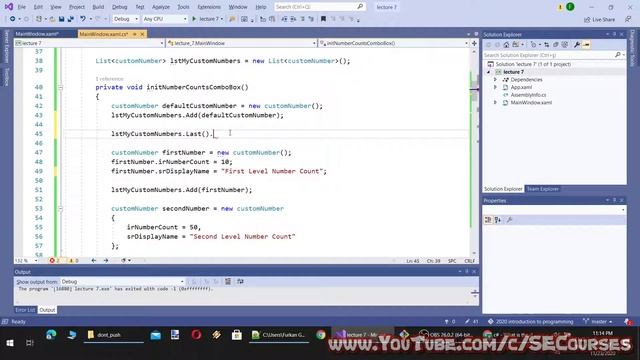Click the left arrow navigation below editor

(x=93, y=260)
